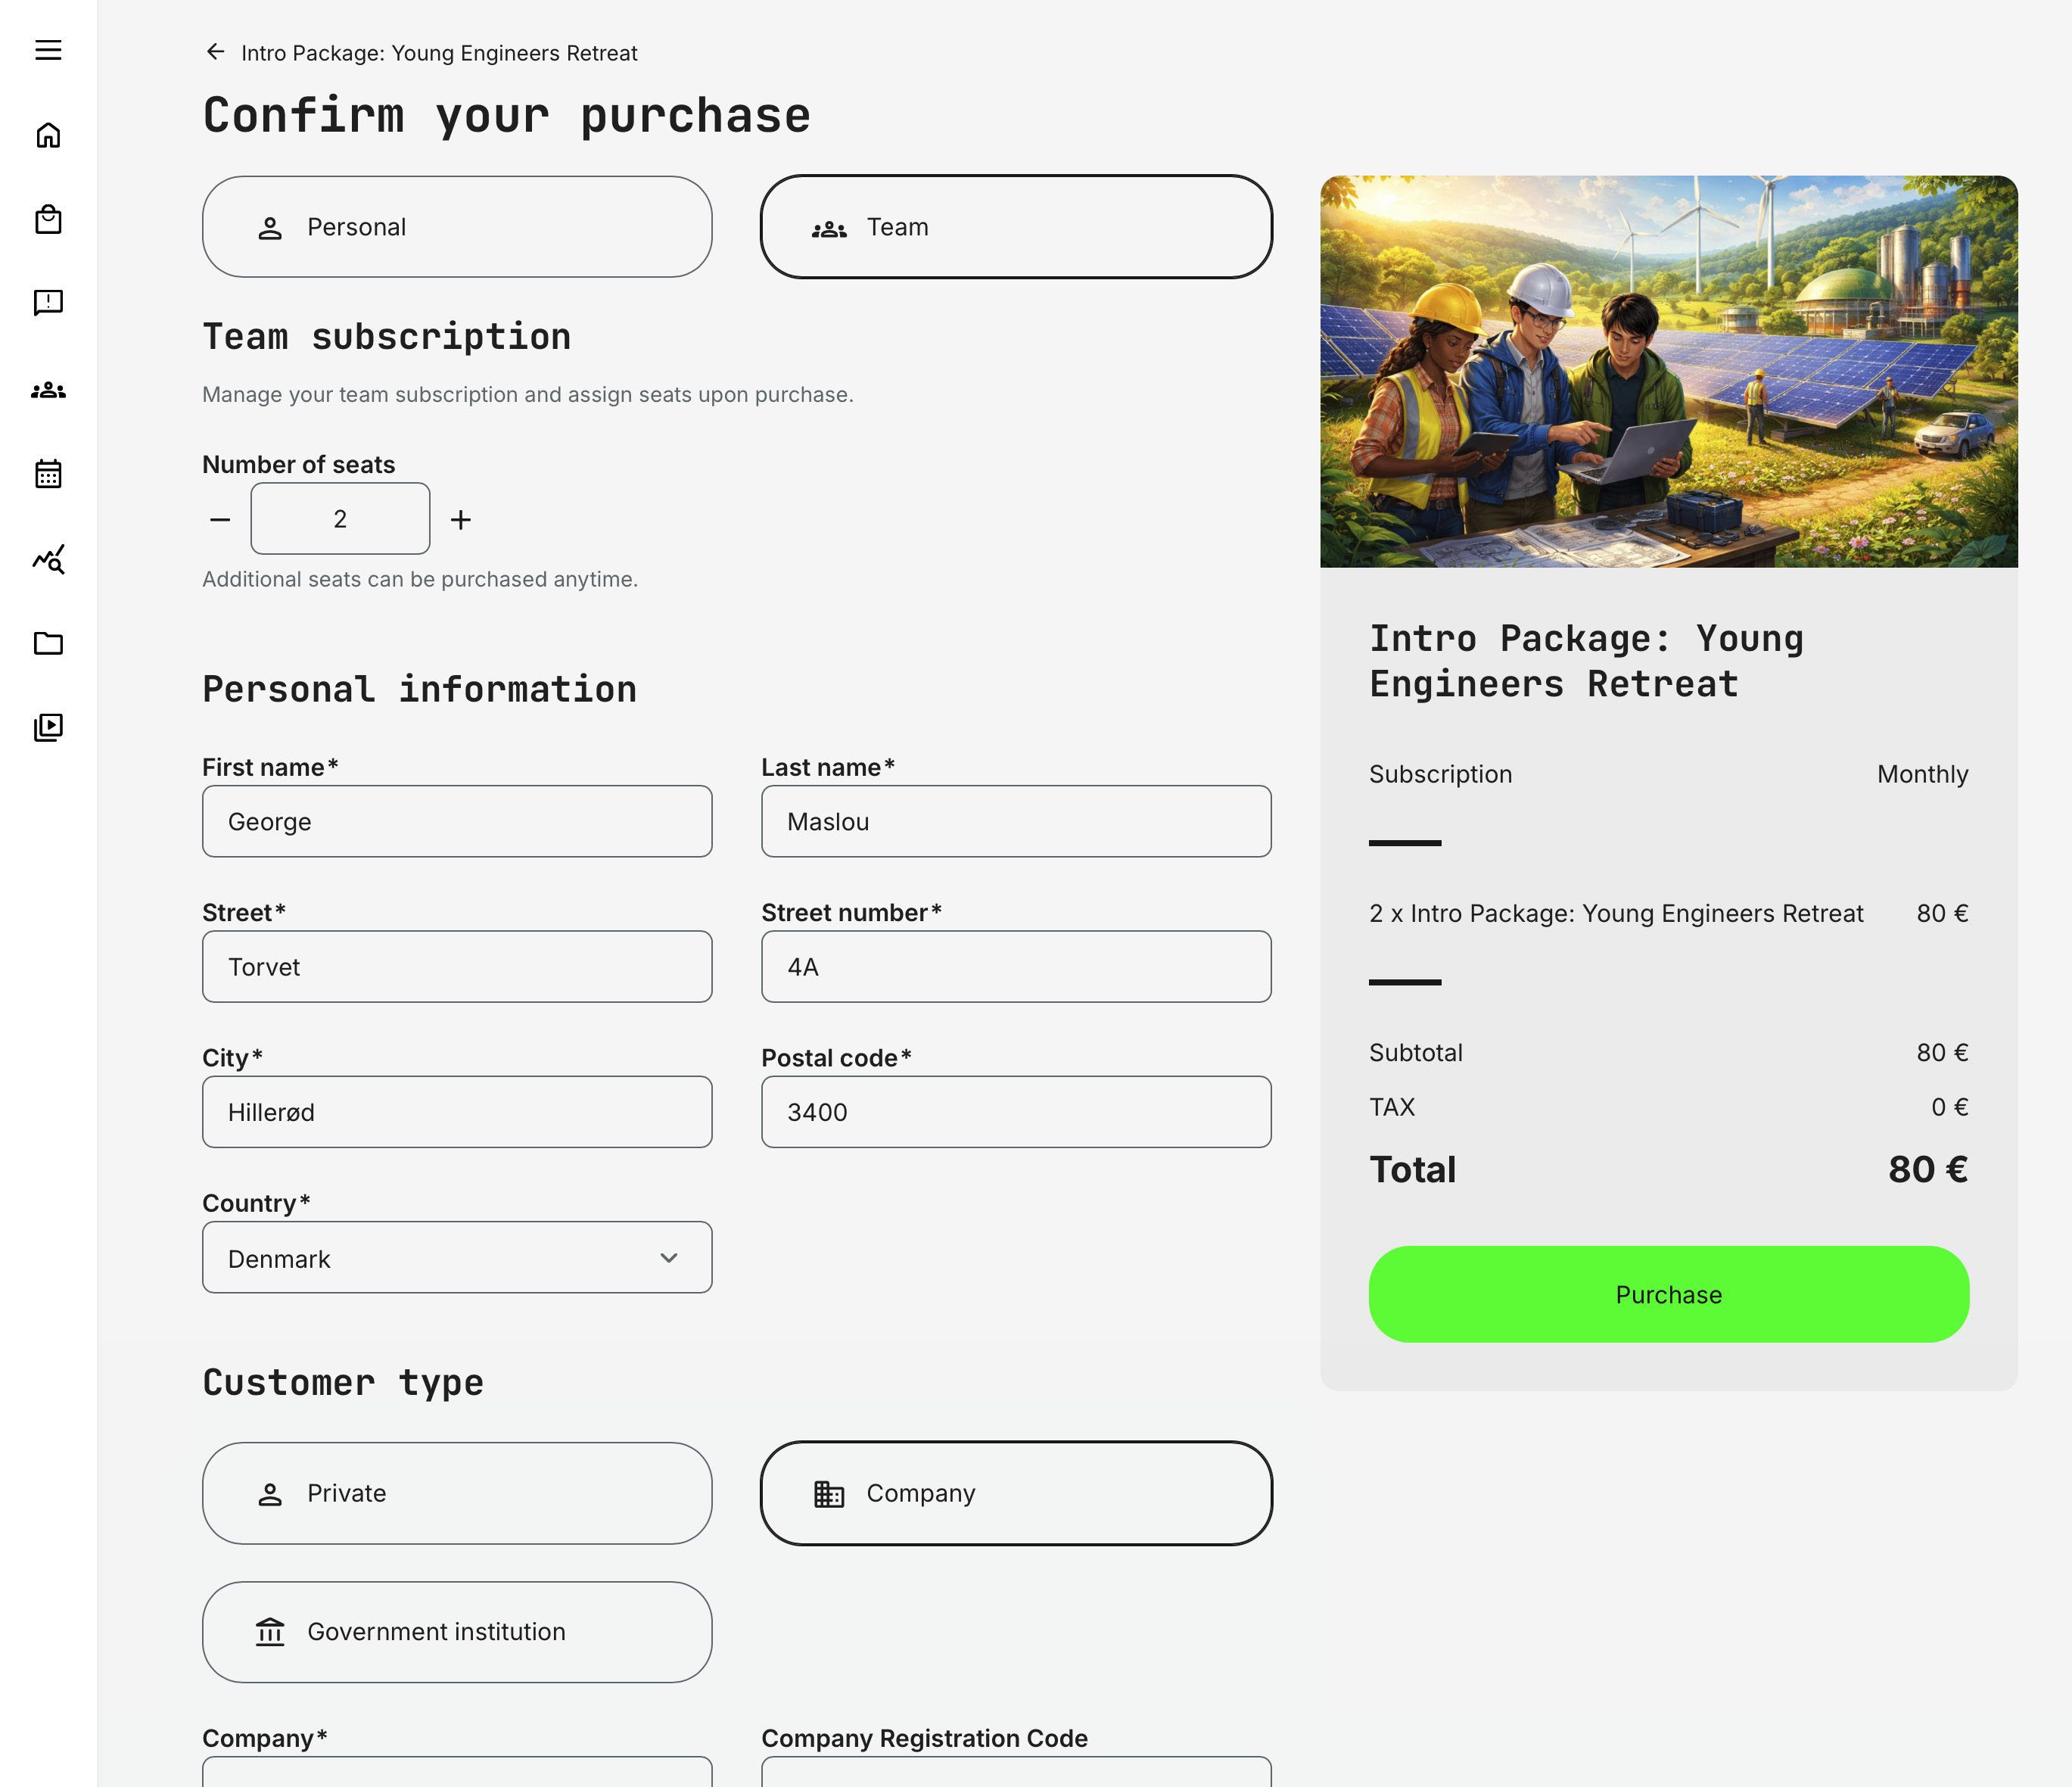Open the shopping bag store icon
This screenshot has height=1787, width=2072.
pos(47,219)
